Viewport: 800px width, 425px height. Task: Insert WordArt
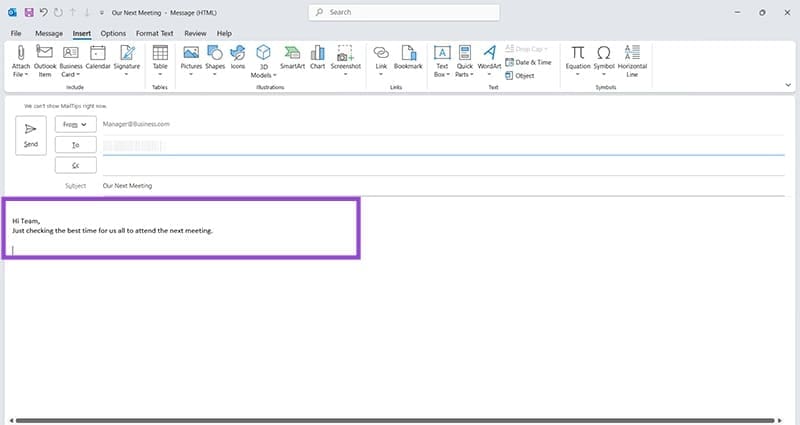click(489, 61)
